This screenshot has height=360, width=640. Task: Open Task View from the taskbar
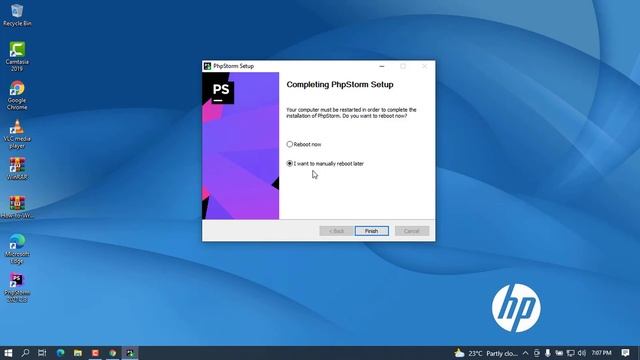pos(42,353)
